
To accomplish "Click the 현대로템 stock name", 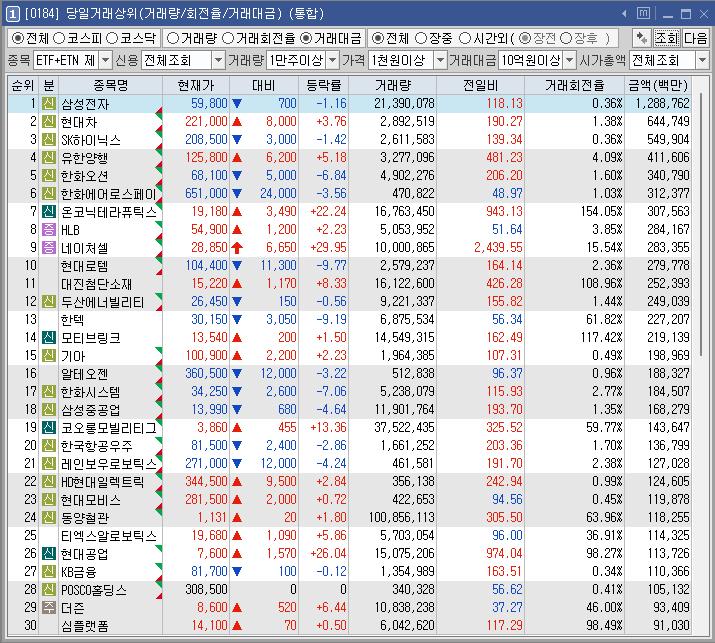I will [x=85, y=266].
